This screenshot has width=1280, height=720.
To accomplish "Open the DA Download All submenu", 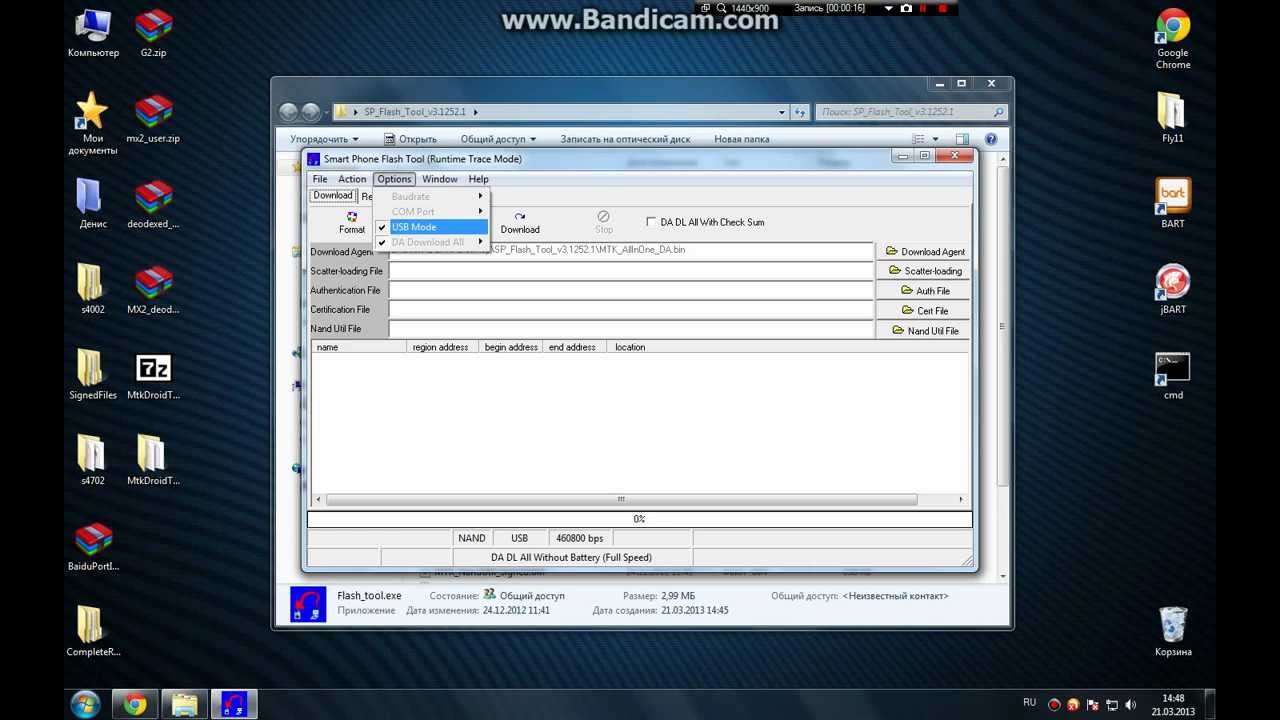I will (432, 242).
